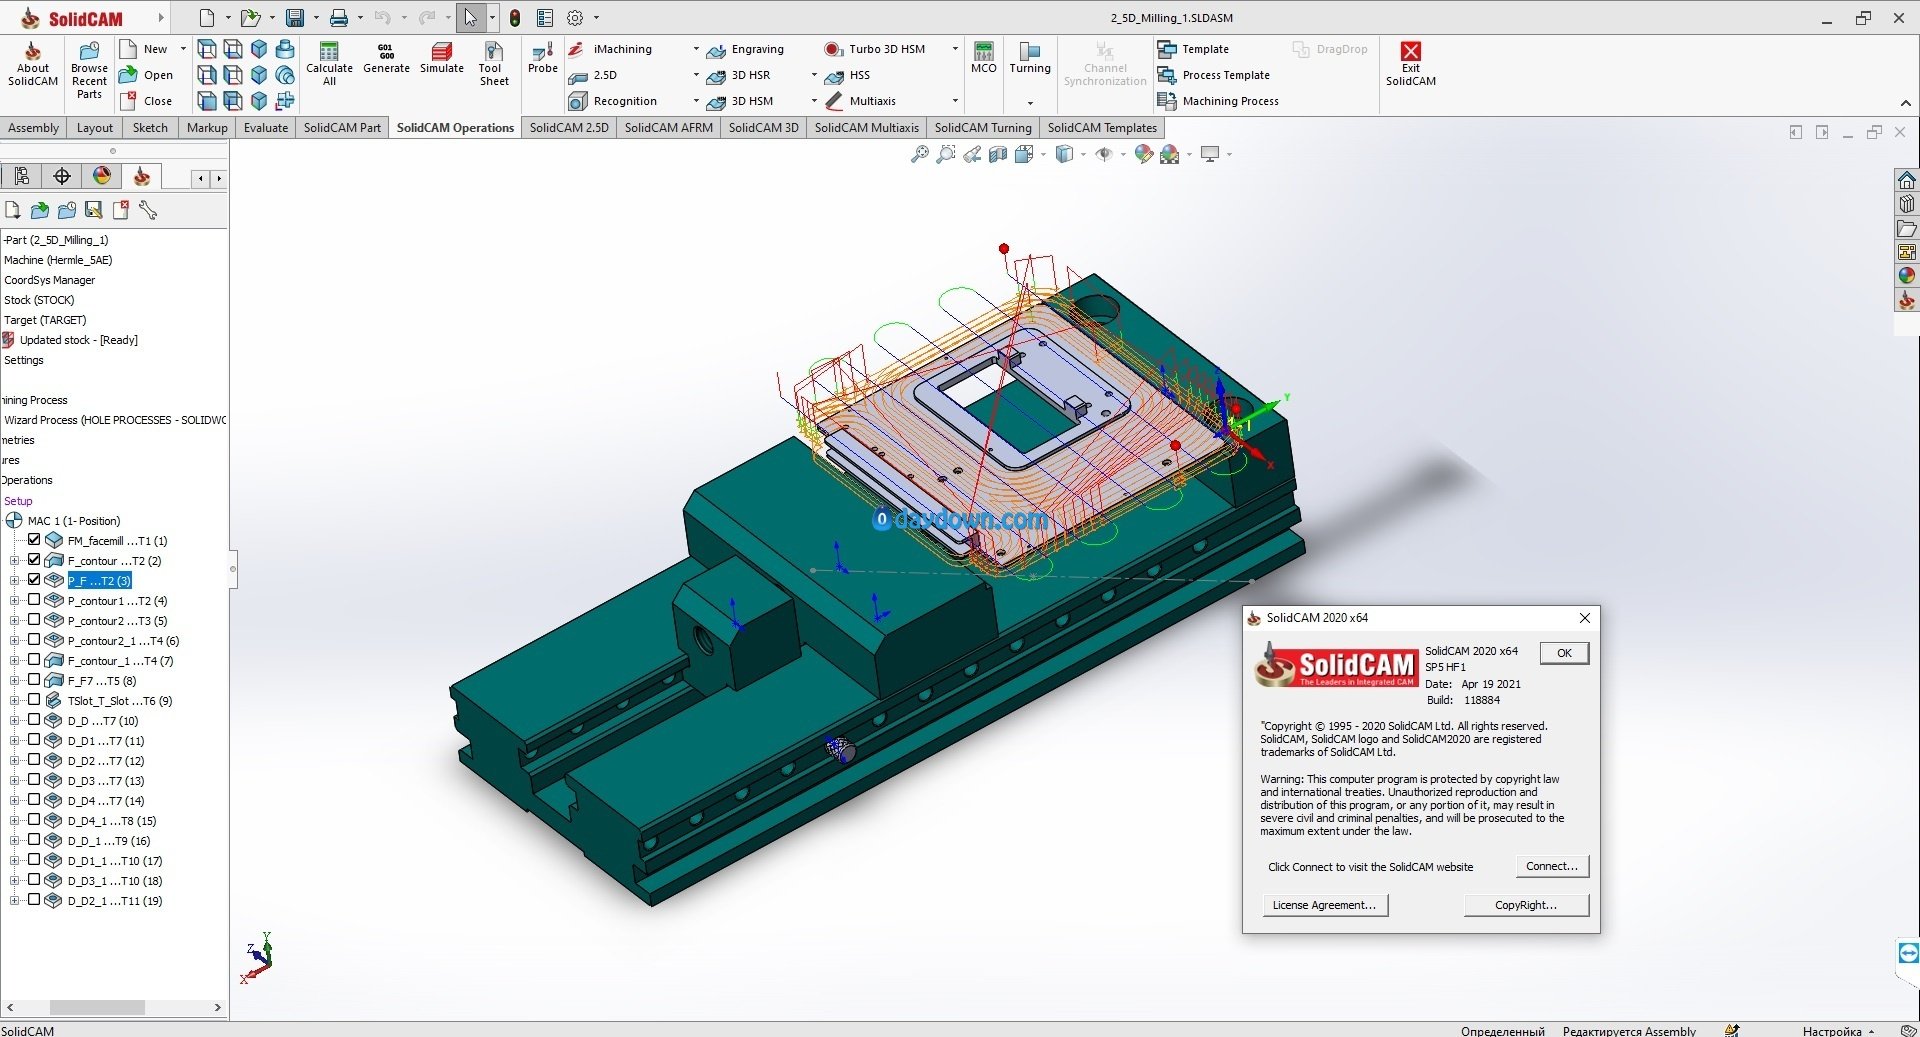Open the DisplayManager appearance tab icon
Image resolution: width=1920 pixels, height=1037 pixels.
(x=102, y=177)
